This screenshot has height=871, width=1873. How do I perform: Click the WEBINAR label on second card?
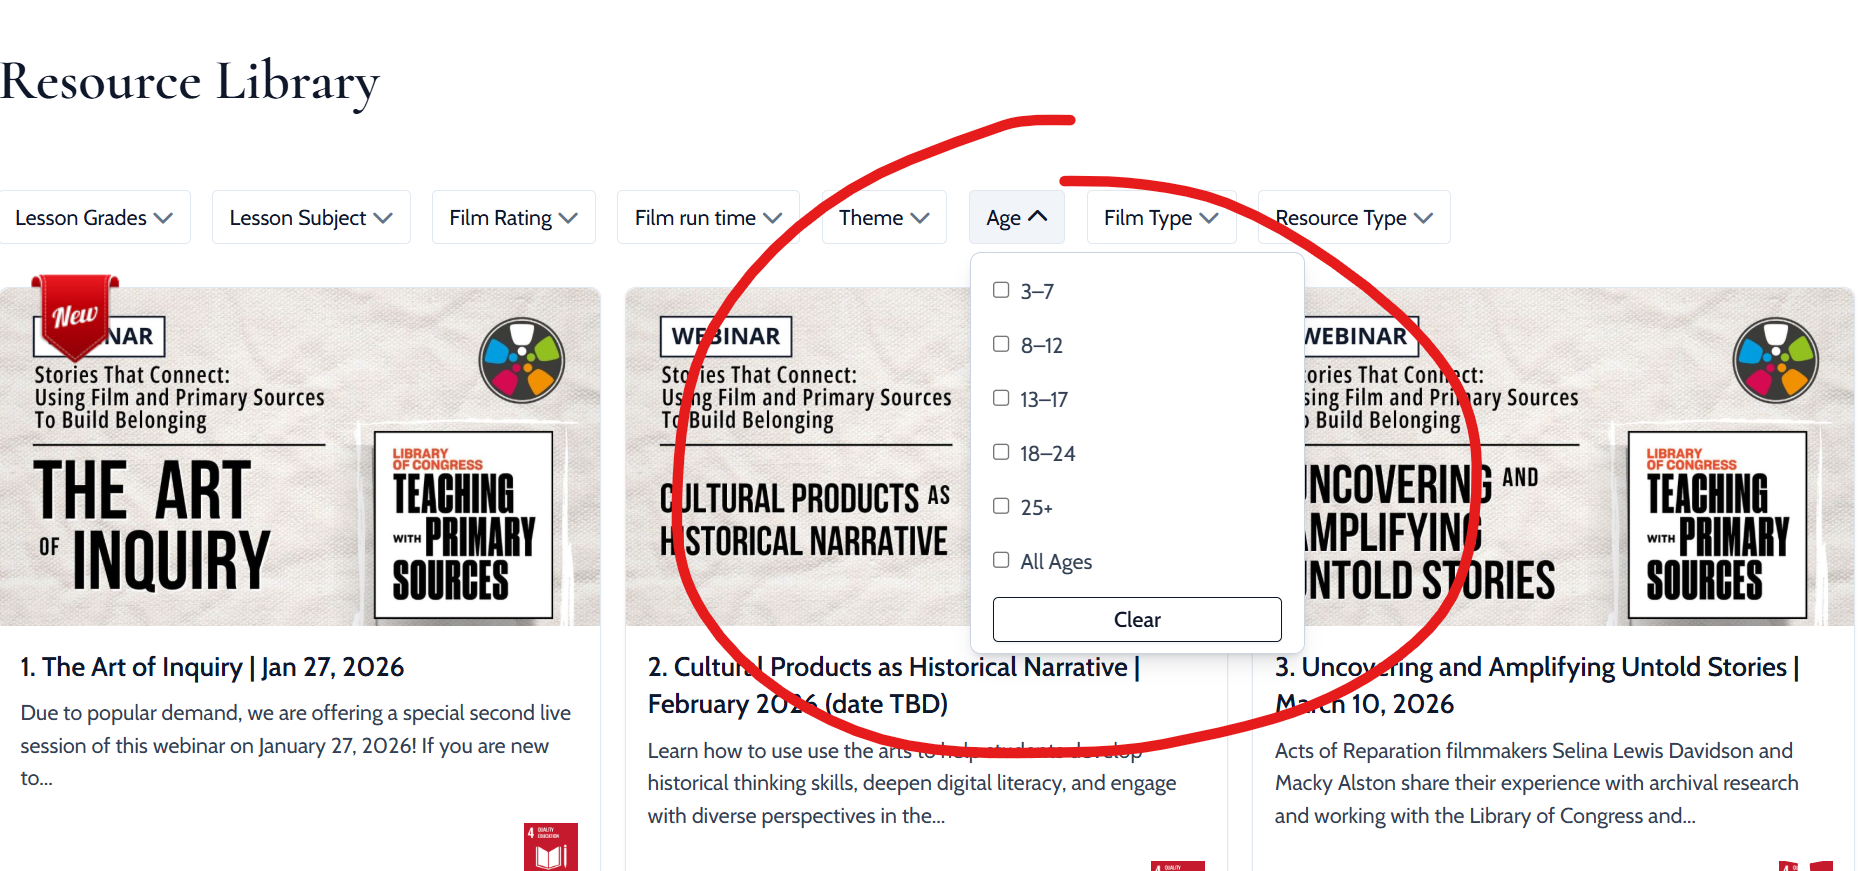(726, 336)
